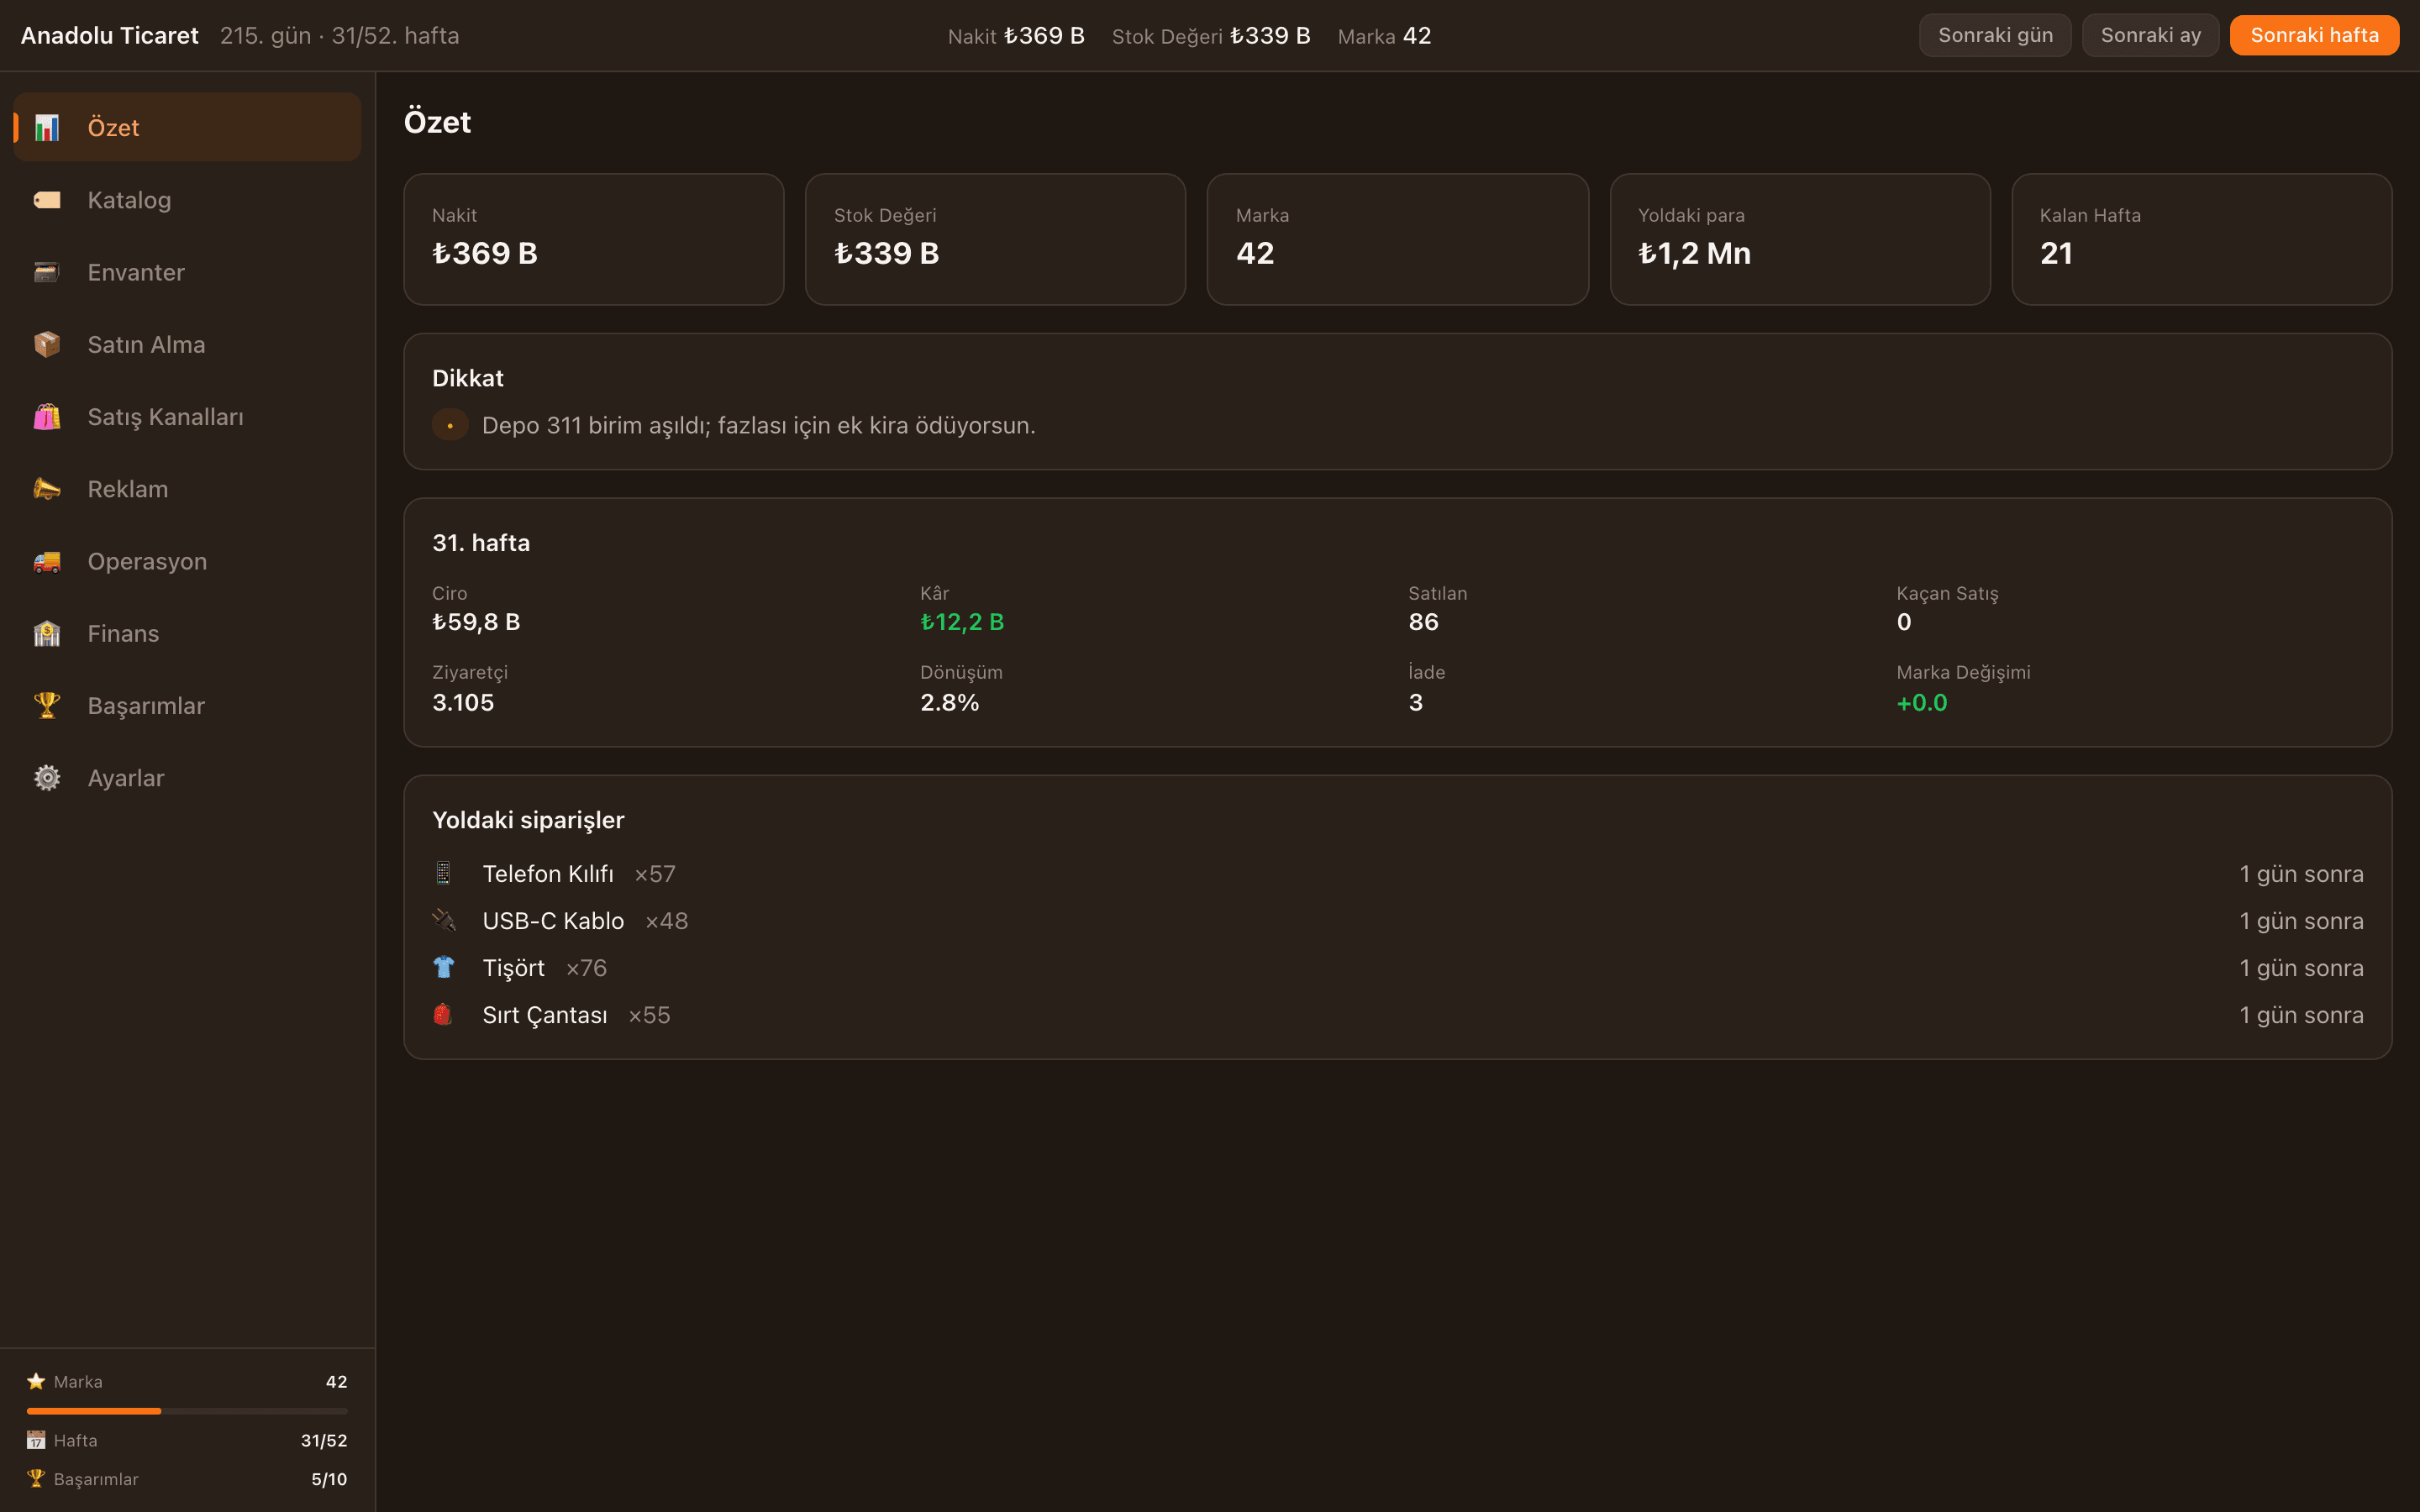Click the Tişört shirt icon
2420x1512 pixels.
443,967
